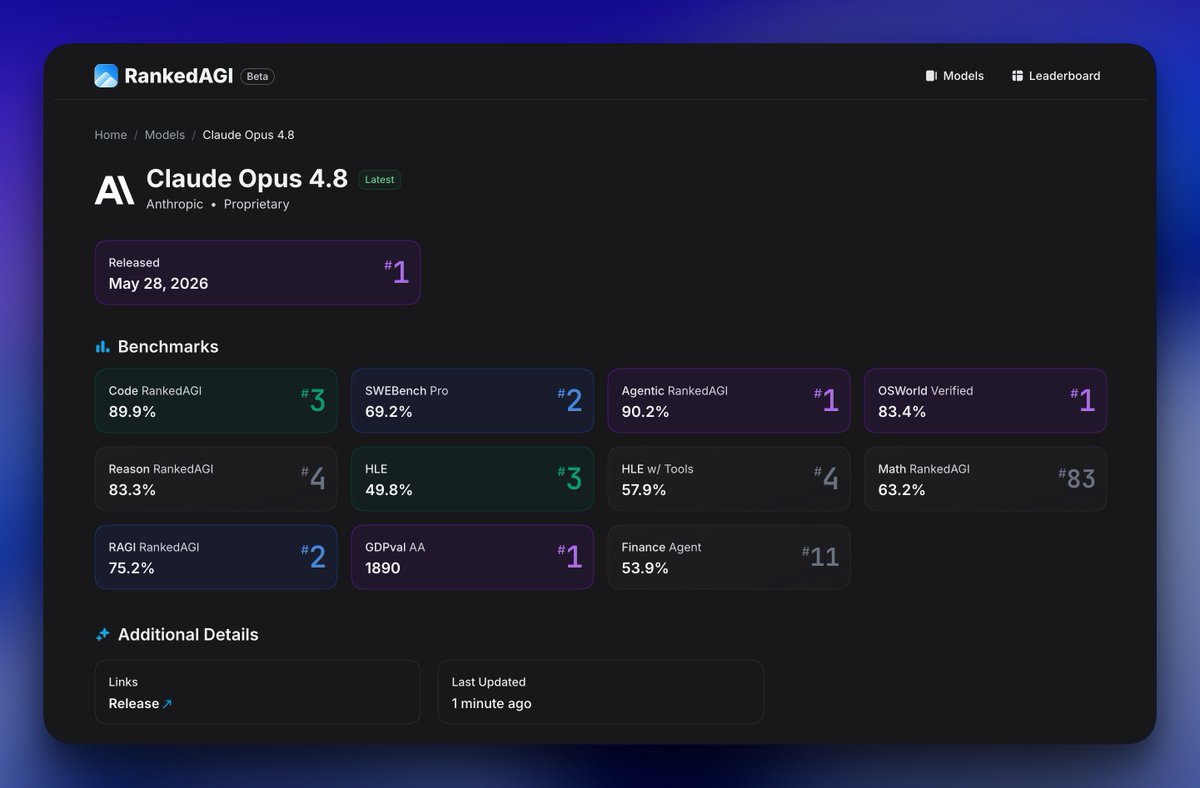Click the 57.9% HLE w/ Tools score
The height and width of the screenshot is (788, 1200).
pyautogui.click(x=645, y=490)
